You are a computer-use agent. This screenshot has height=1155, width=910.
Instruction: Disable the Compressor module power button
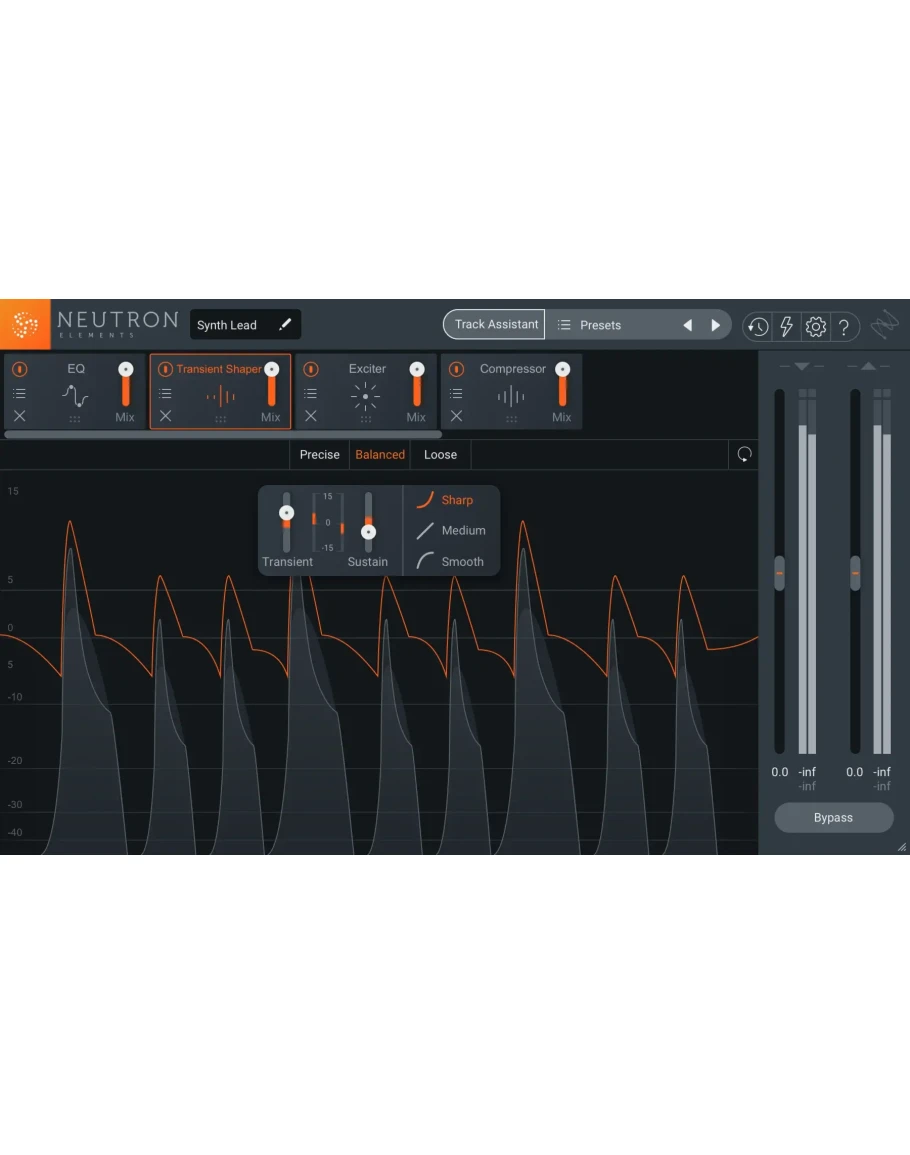[x=456, y=369]
